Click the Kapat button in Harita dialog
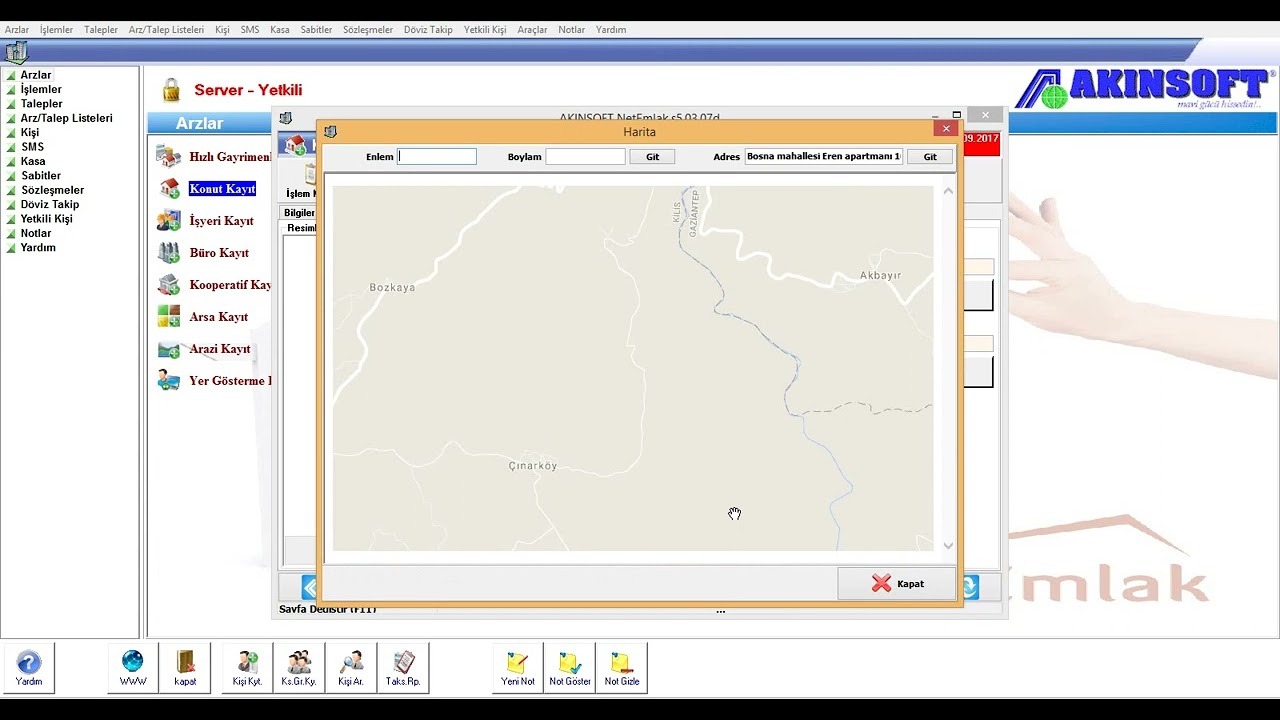Image resolution: width=1280 pixels, height=720 pixels. click(896, 583)
